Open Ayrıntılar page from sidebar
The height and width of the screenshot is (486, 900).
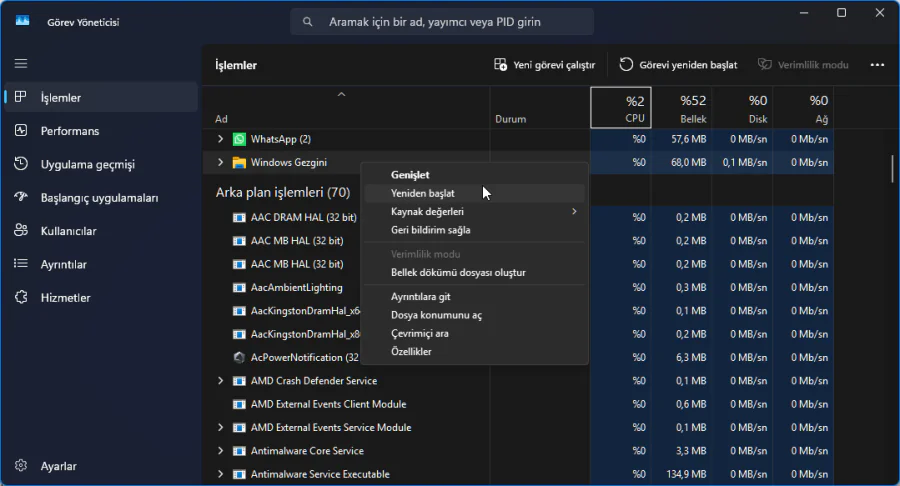pyautogui.click(x=101, y=264)
